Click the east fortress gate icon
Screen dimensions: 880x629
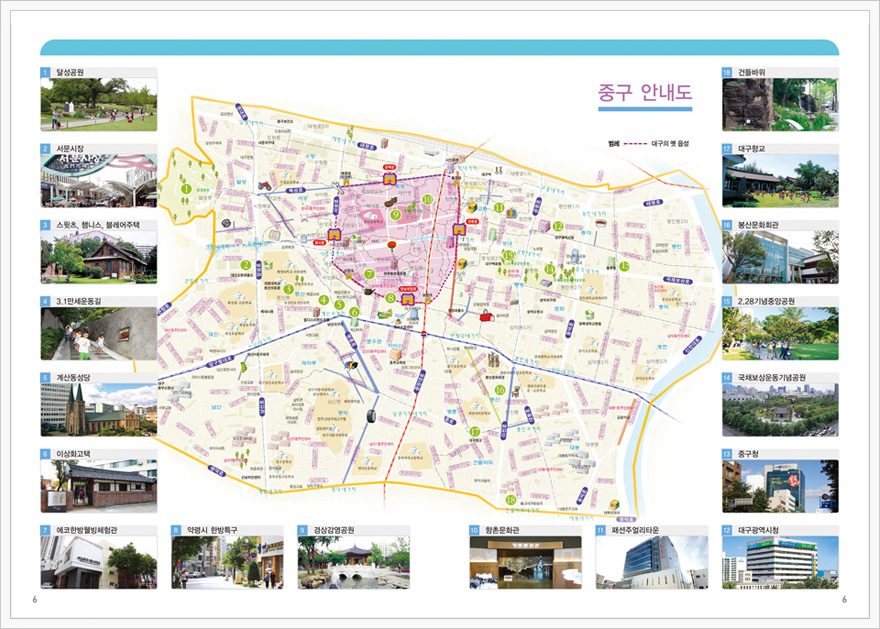click(459, 229)
